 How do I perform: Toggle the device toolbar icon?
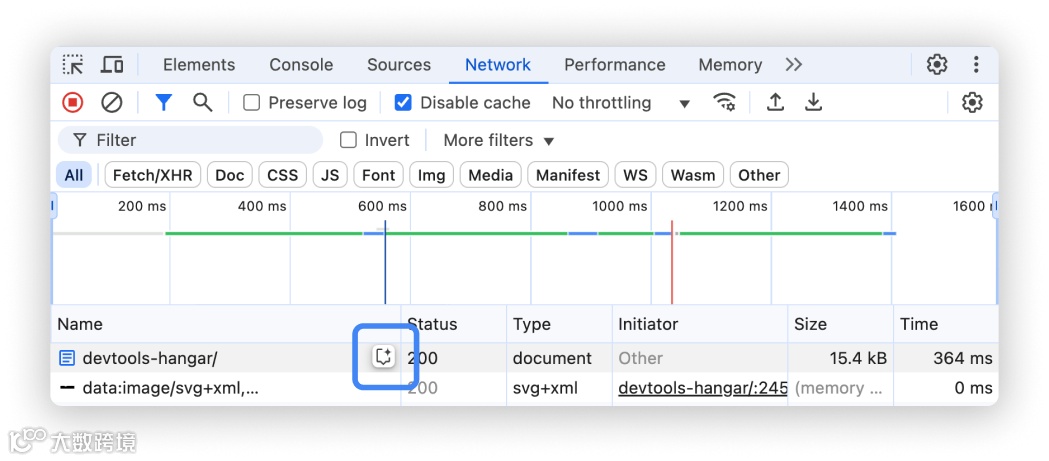(112, 65)
